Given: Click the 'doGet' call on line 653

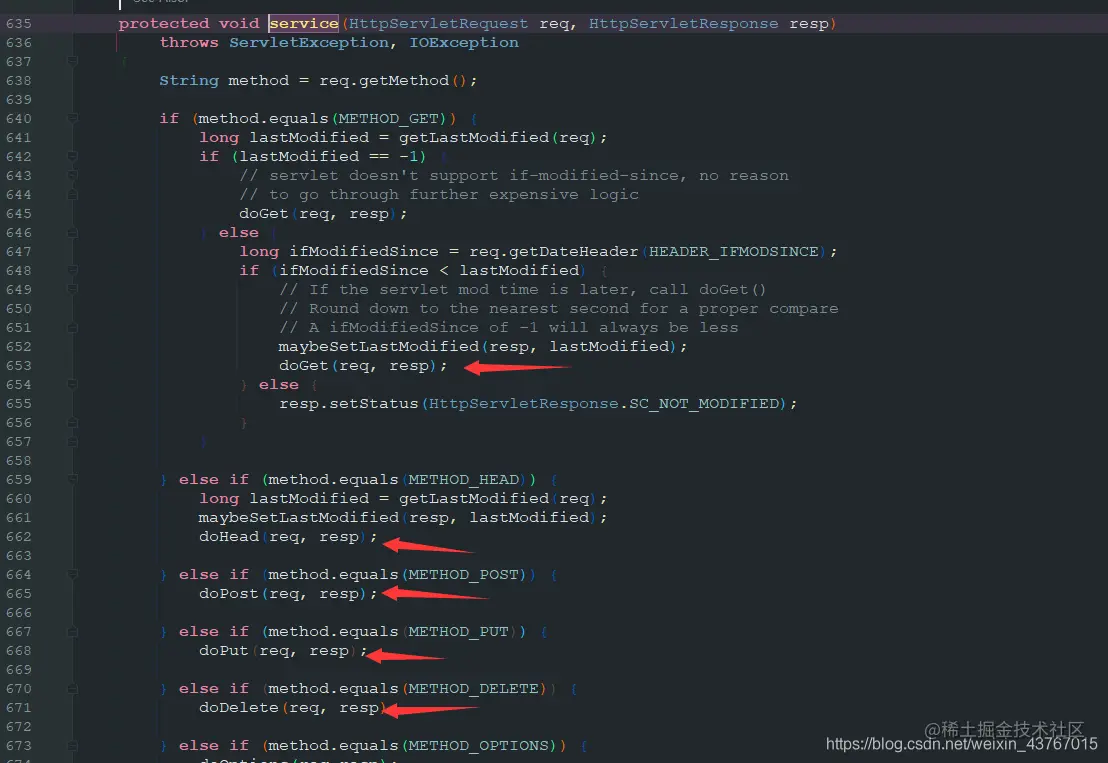Looking at the screenshot, I should pyautogui.click(x=304, y=365).
